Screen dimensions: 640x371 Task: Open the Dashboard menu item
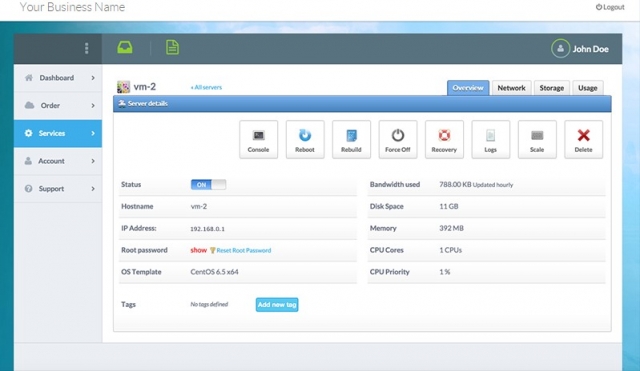[x=58, y=78]
